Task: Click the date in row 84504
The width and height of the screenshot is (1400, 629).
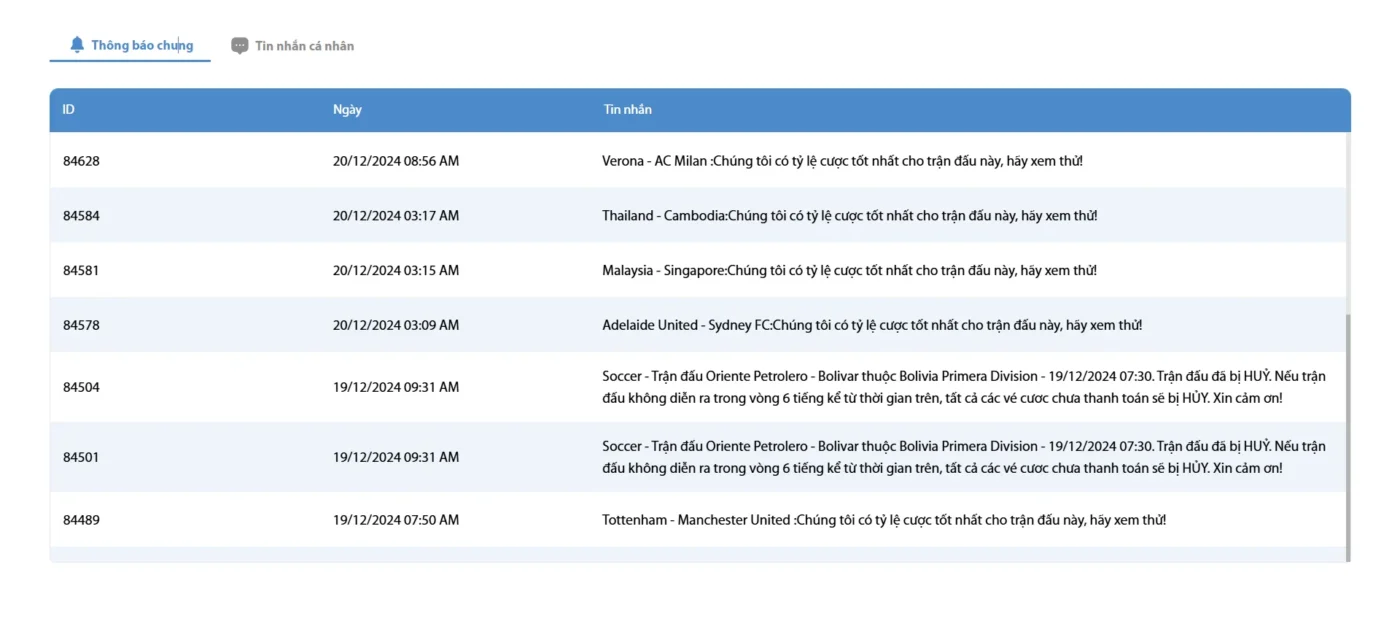Action: click(396, 387)
